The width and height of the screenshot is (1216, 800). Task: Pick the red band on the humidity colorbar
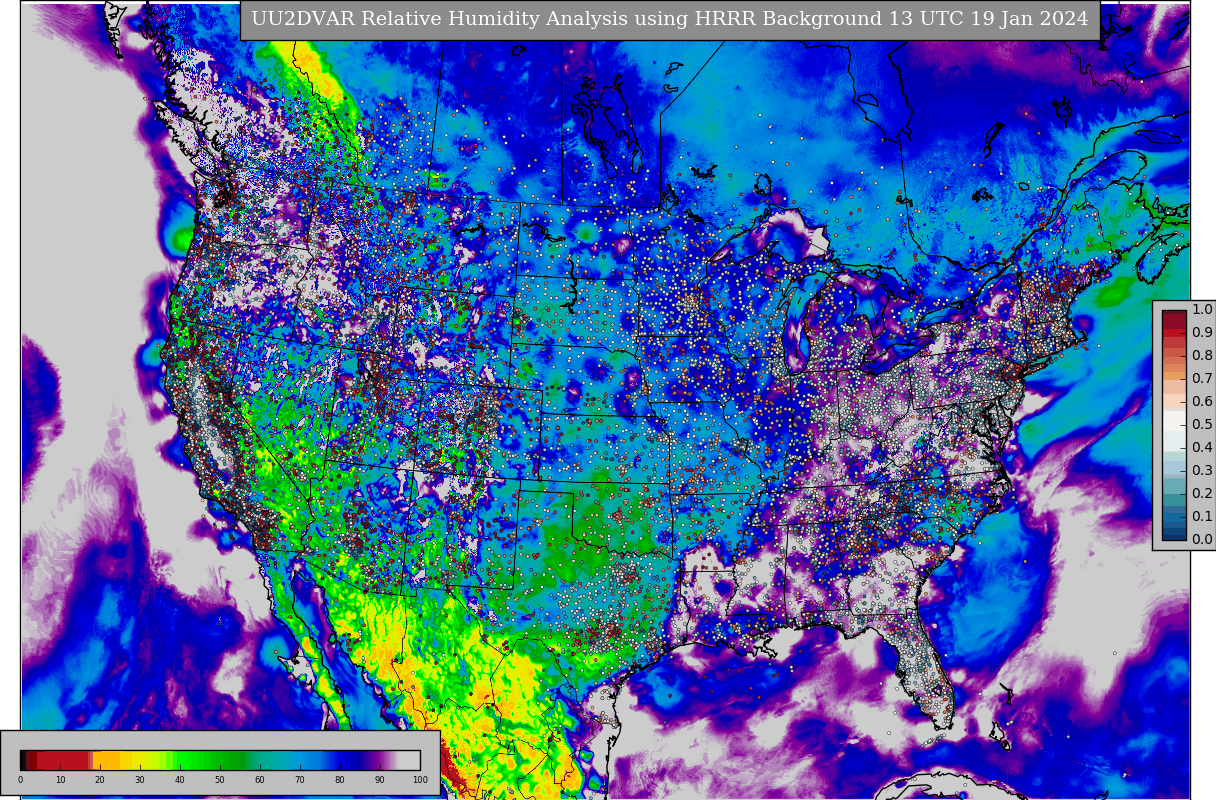click(x=62, y=760)
